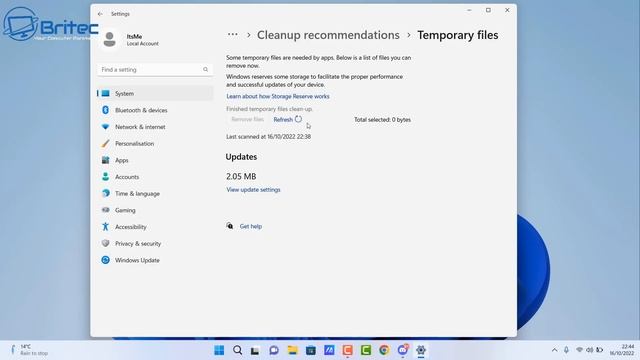
Task: Minimize the Settings window
Action: [469, 10]
